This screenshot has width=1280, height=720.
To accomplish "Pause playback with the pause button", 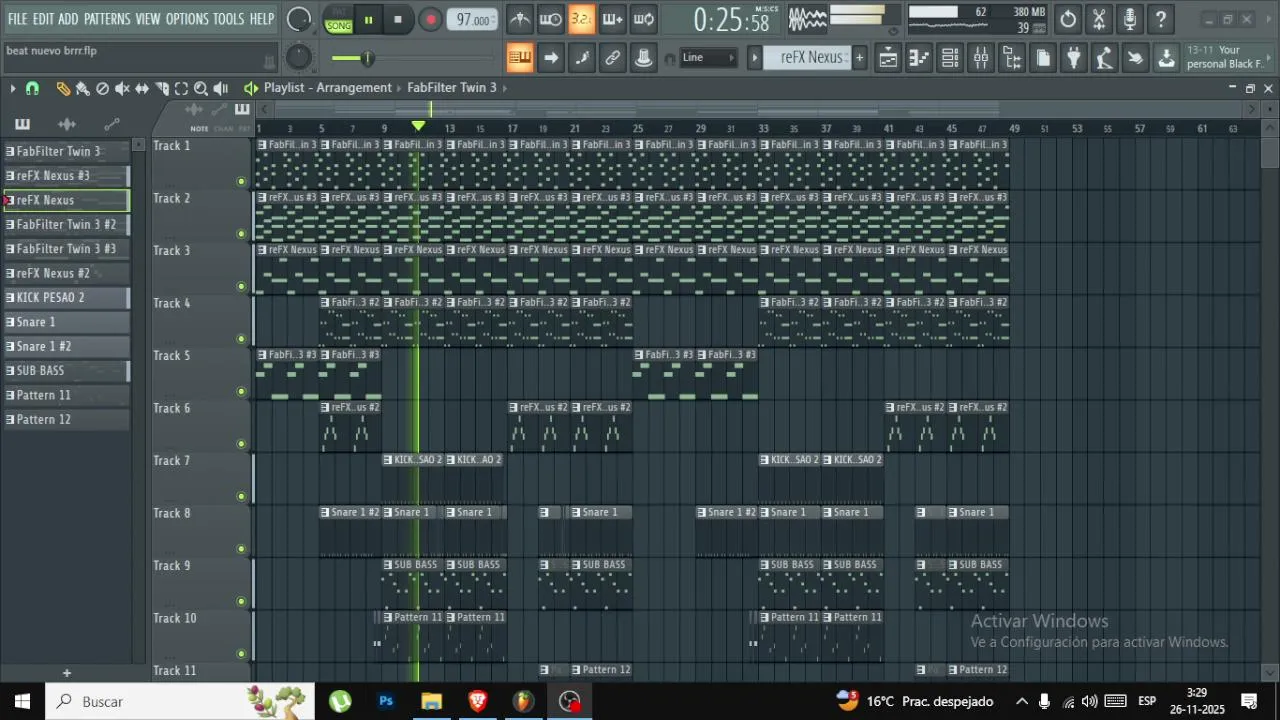I will coord(368,19).
